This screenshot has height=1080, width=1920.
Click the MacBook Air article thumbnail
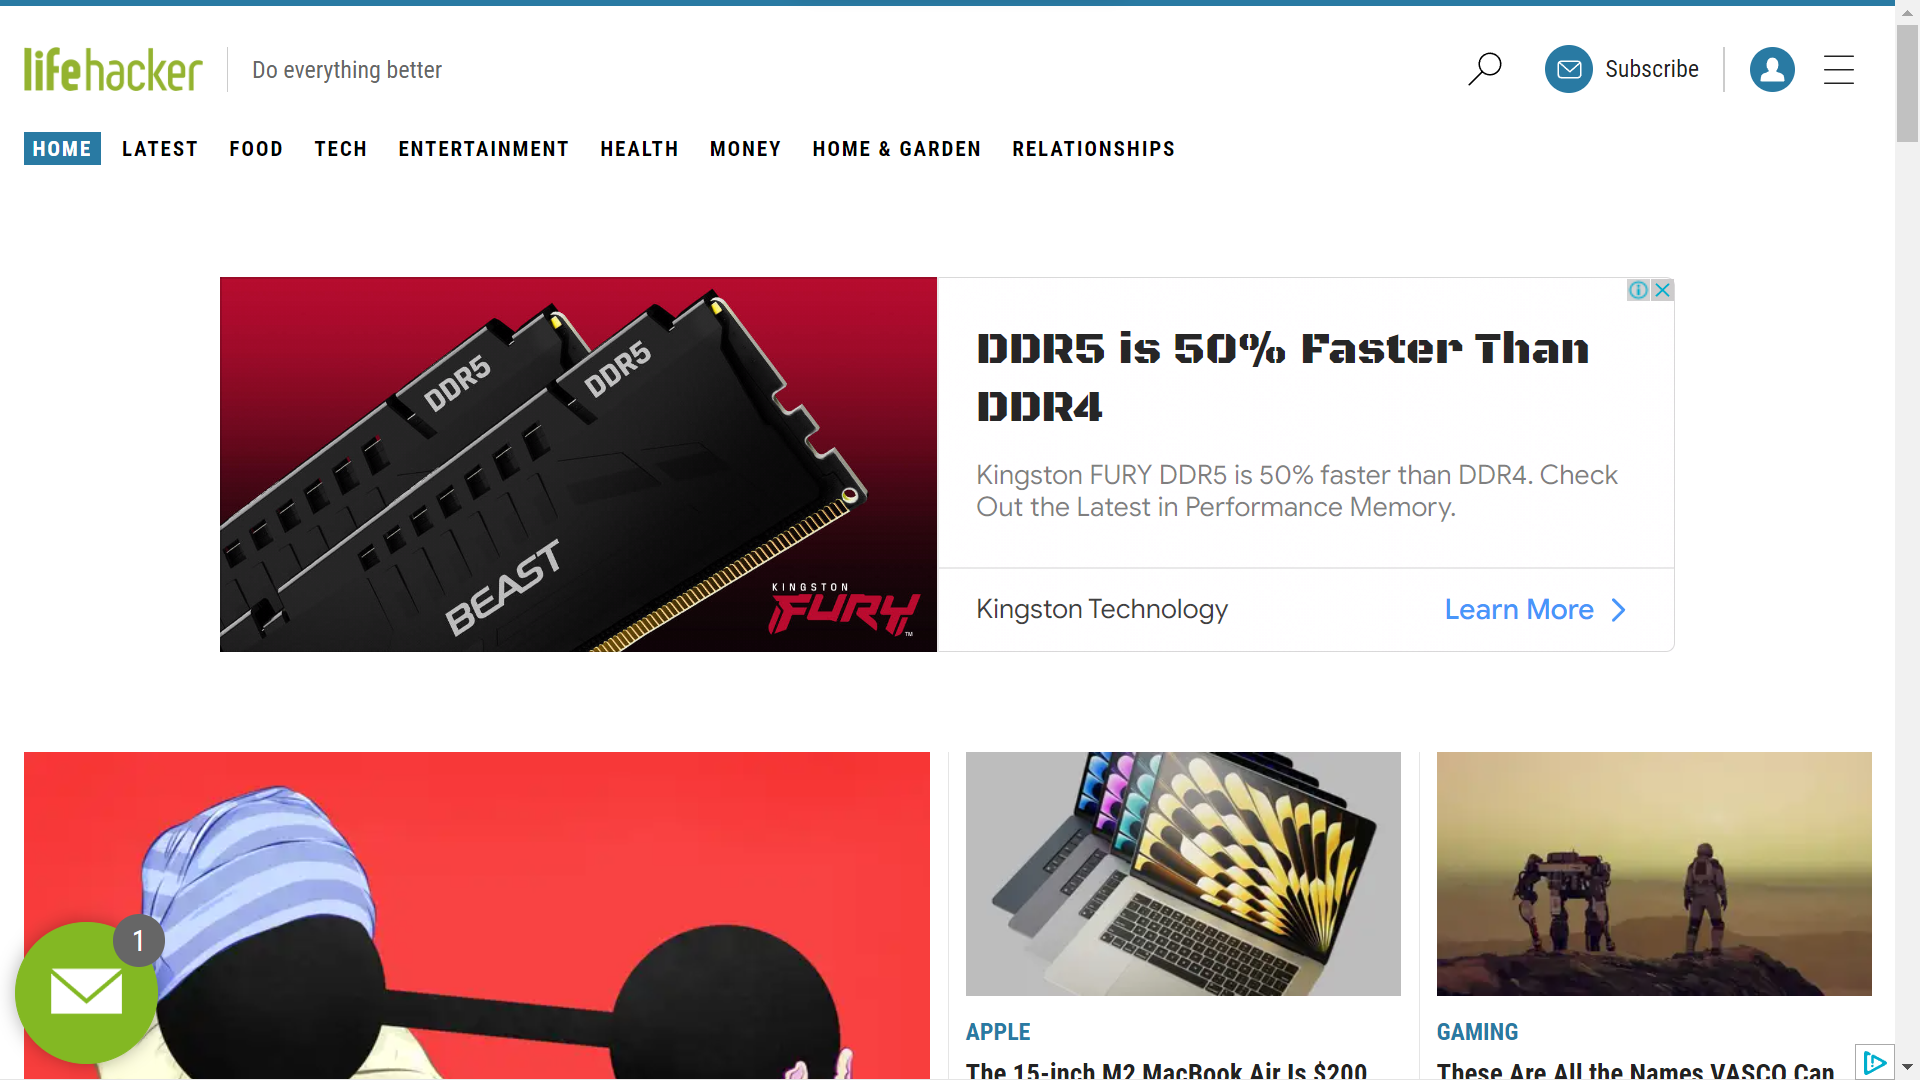(1183, 873)
